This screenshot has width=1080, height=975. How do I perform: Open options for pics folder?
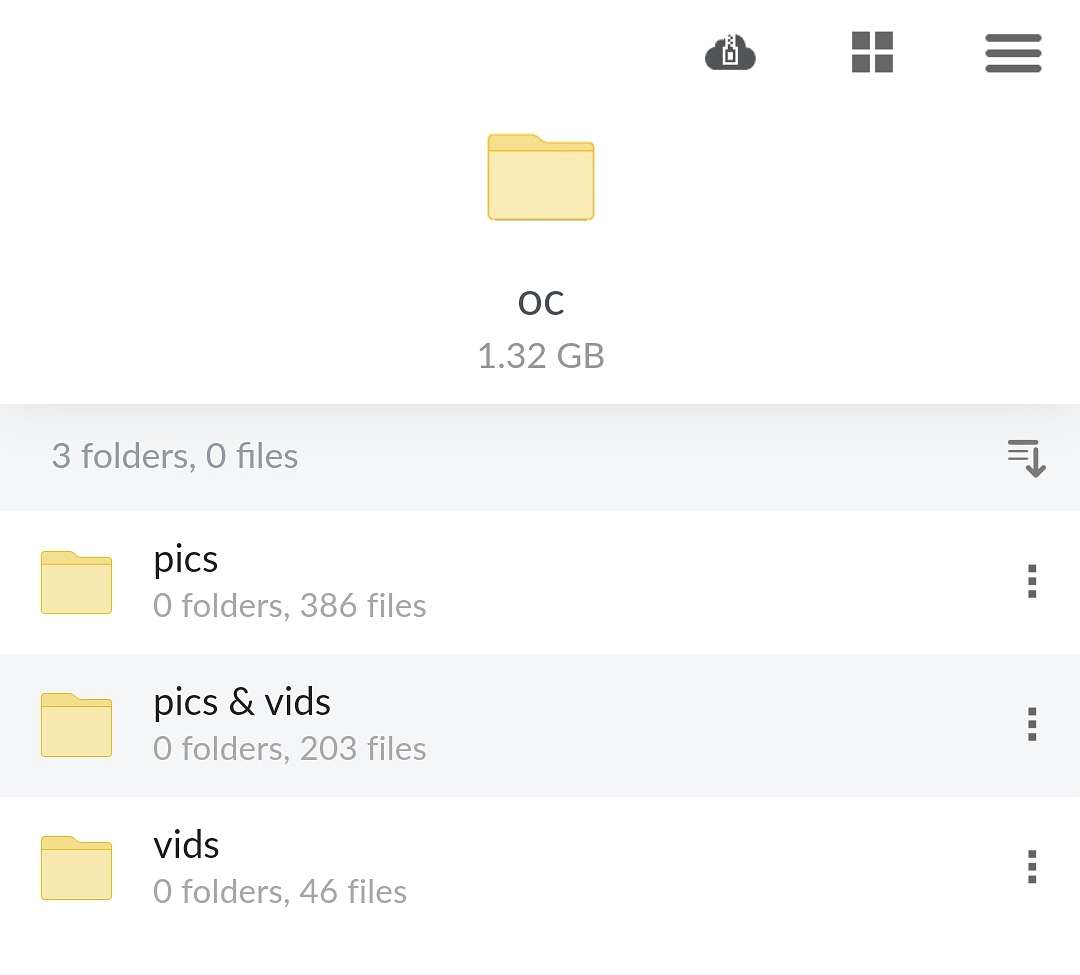pos(1032,582)
